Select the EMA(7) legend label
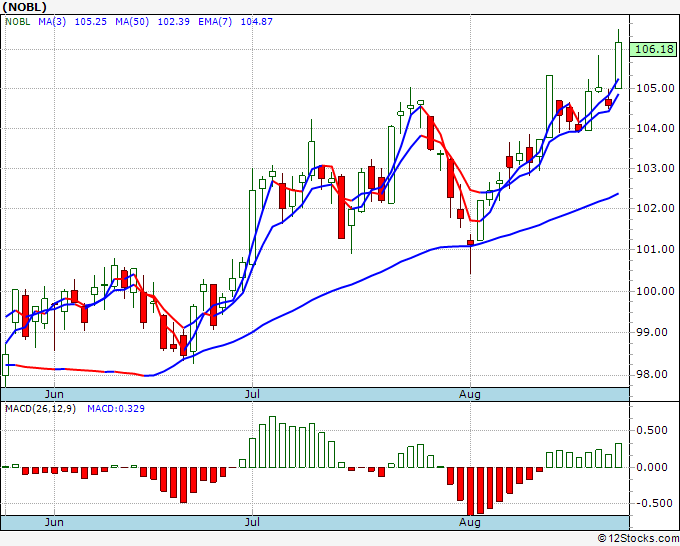 tap(215, 22)
